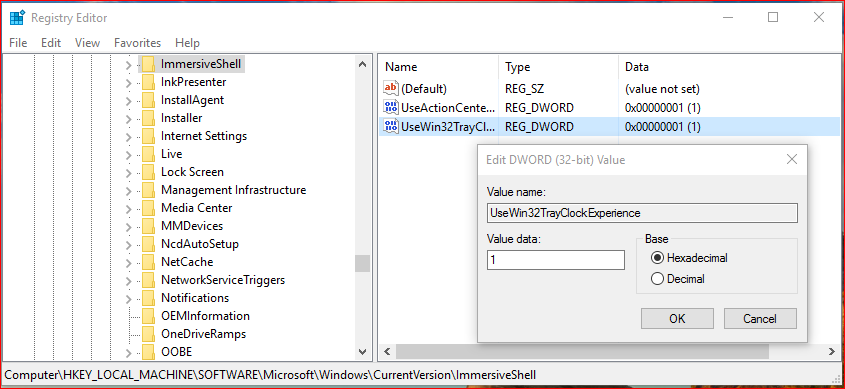Click the Lock Screen folder icon
This screenshot has height=389, width=845.
coord(148,172)
